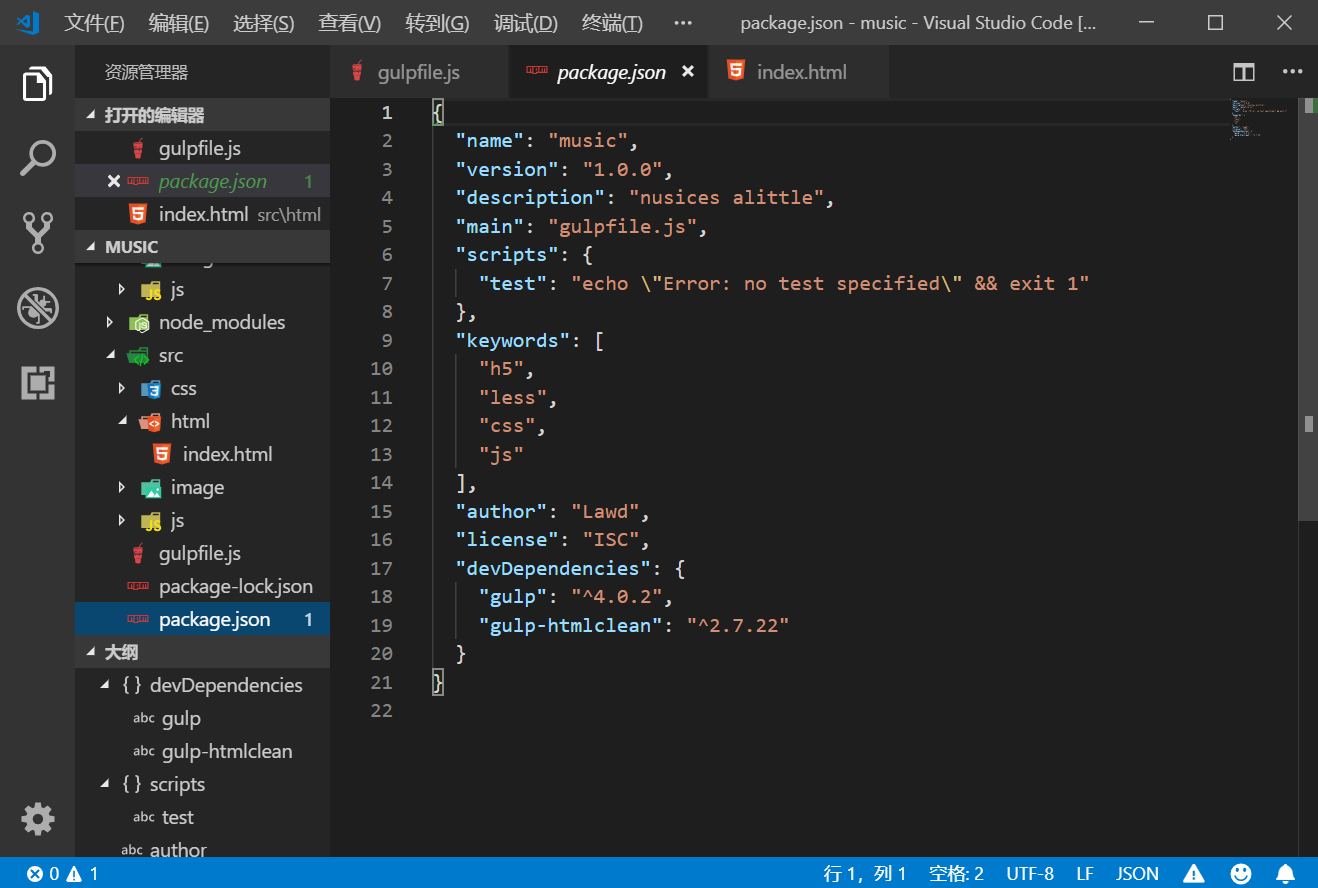
Task: Click the image folder icon
Action: click(x=151, y=487)
